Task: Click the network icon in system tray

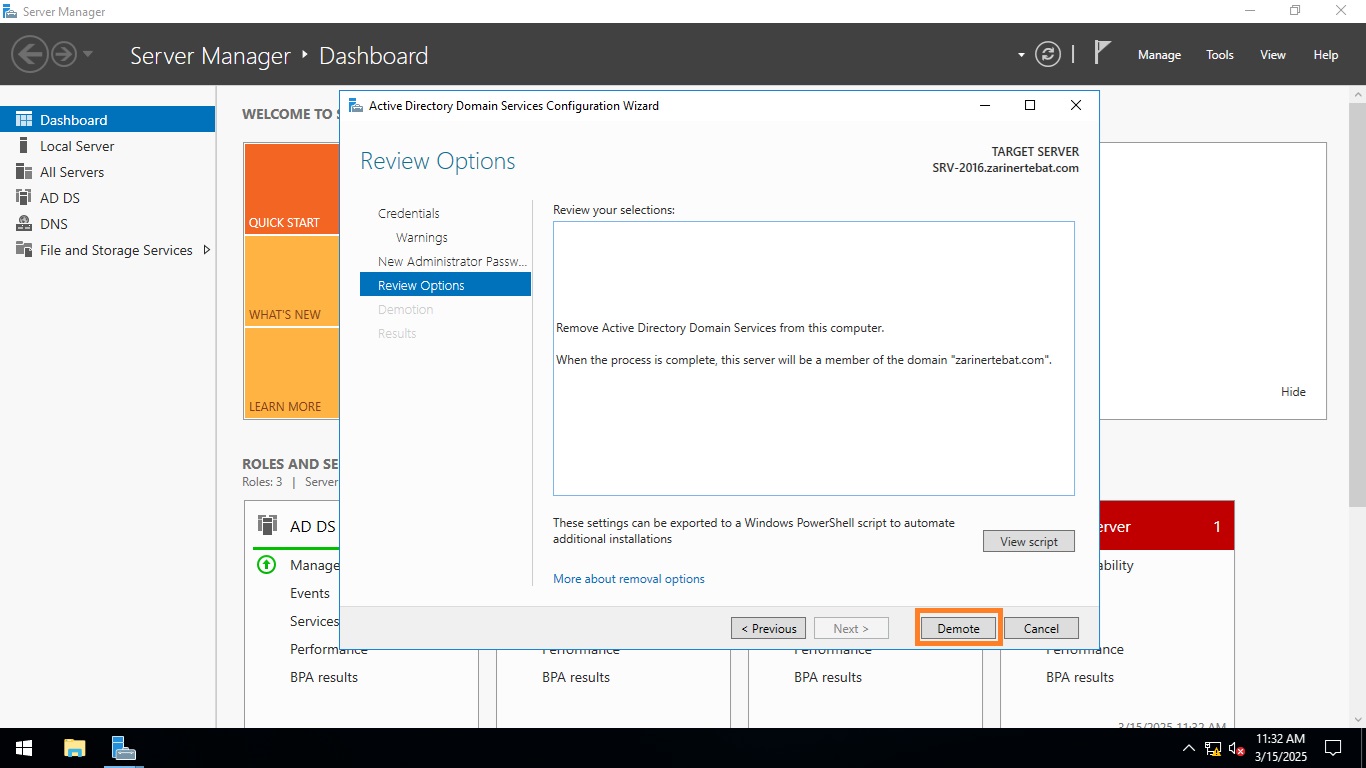Action: click(1212, 748)
